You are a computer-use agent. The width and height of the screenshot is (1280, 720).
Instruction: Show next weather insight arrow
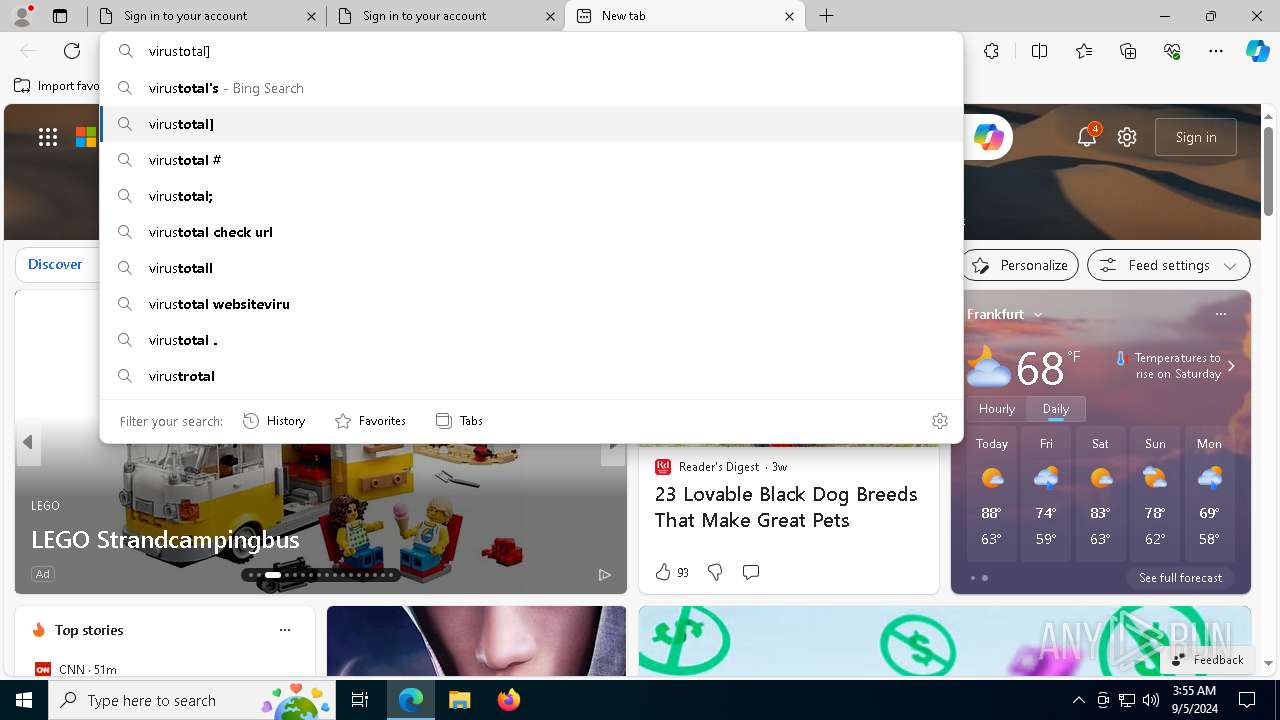[1231, 366]
